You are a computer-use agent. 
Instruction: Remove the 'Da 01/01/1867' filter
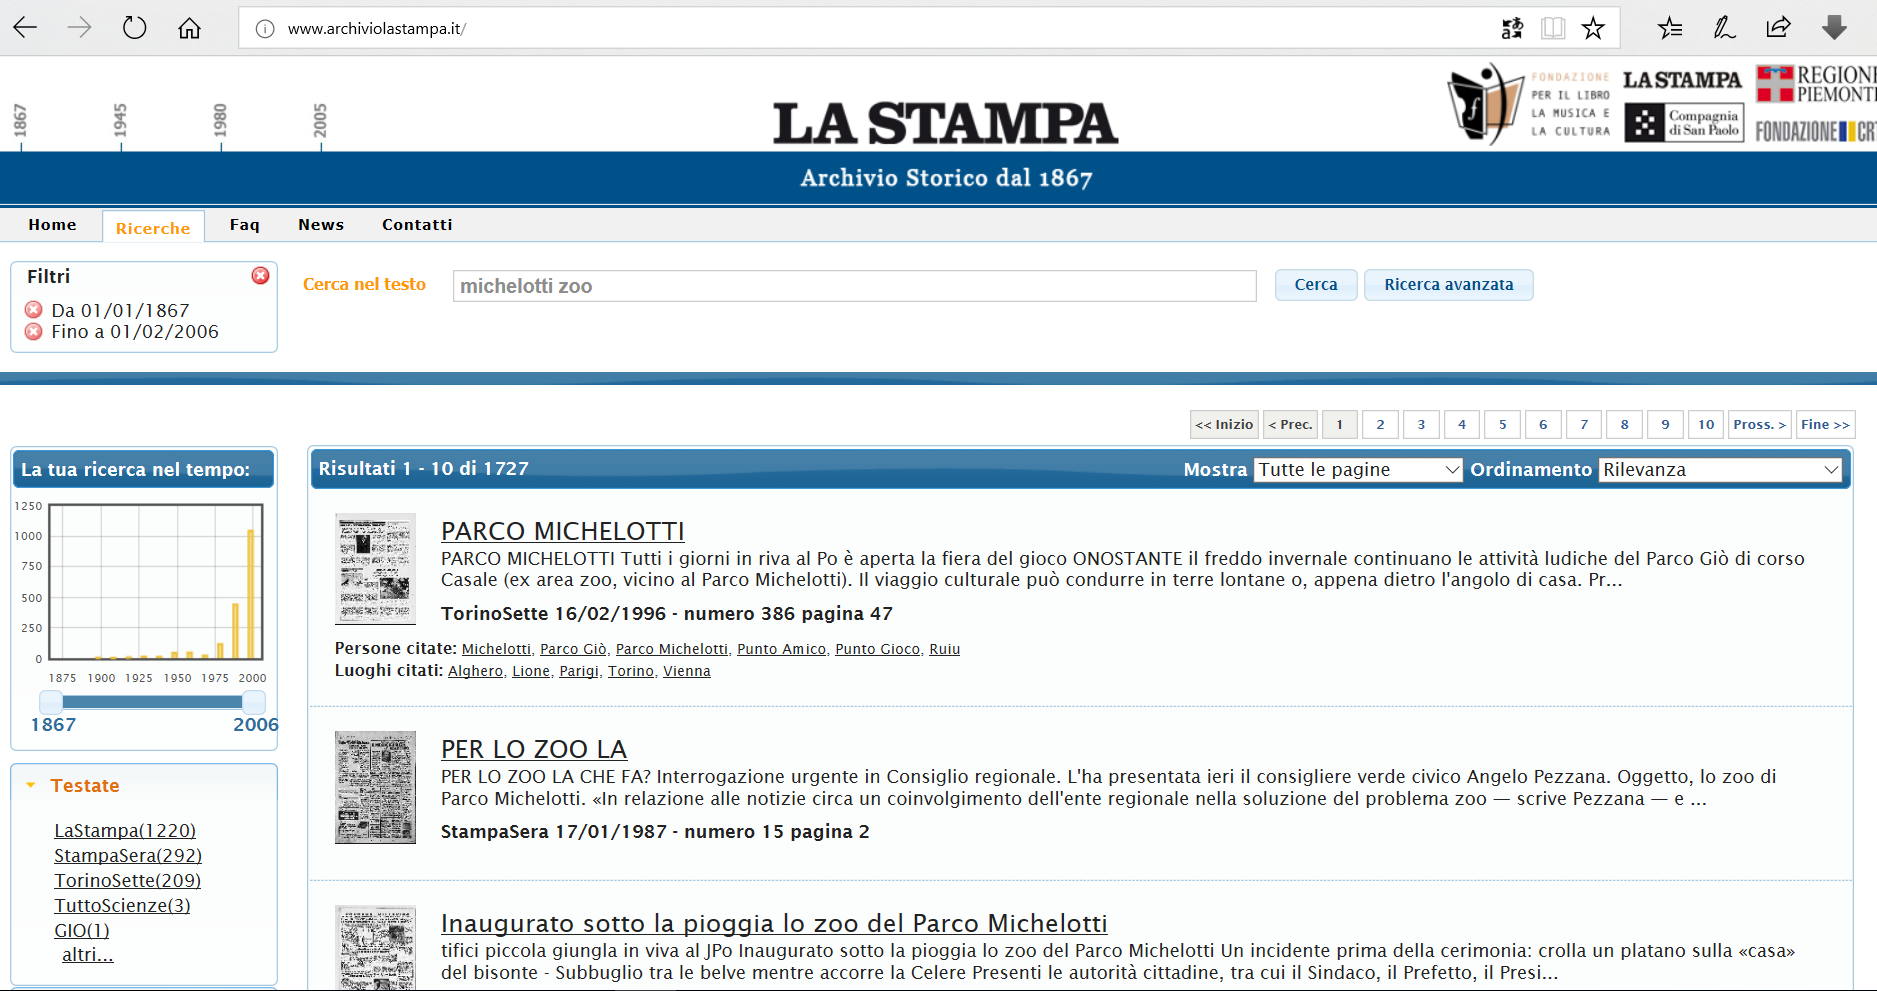(34, 310)
